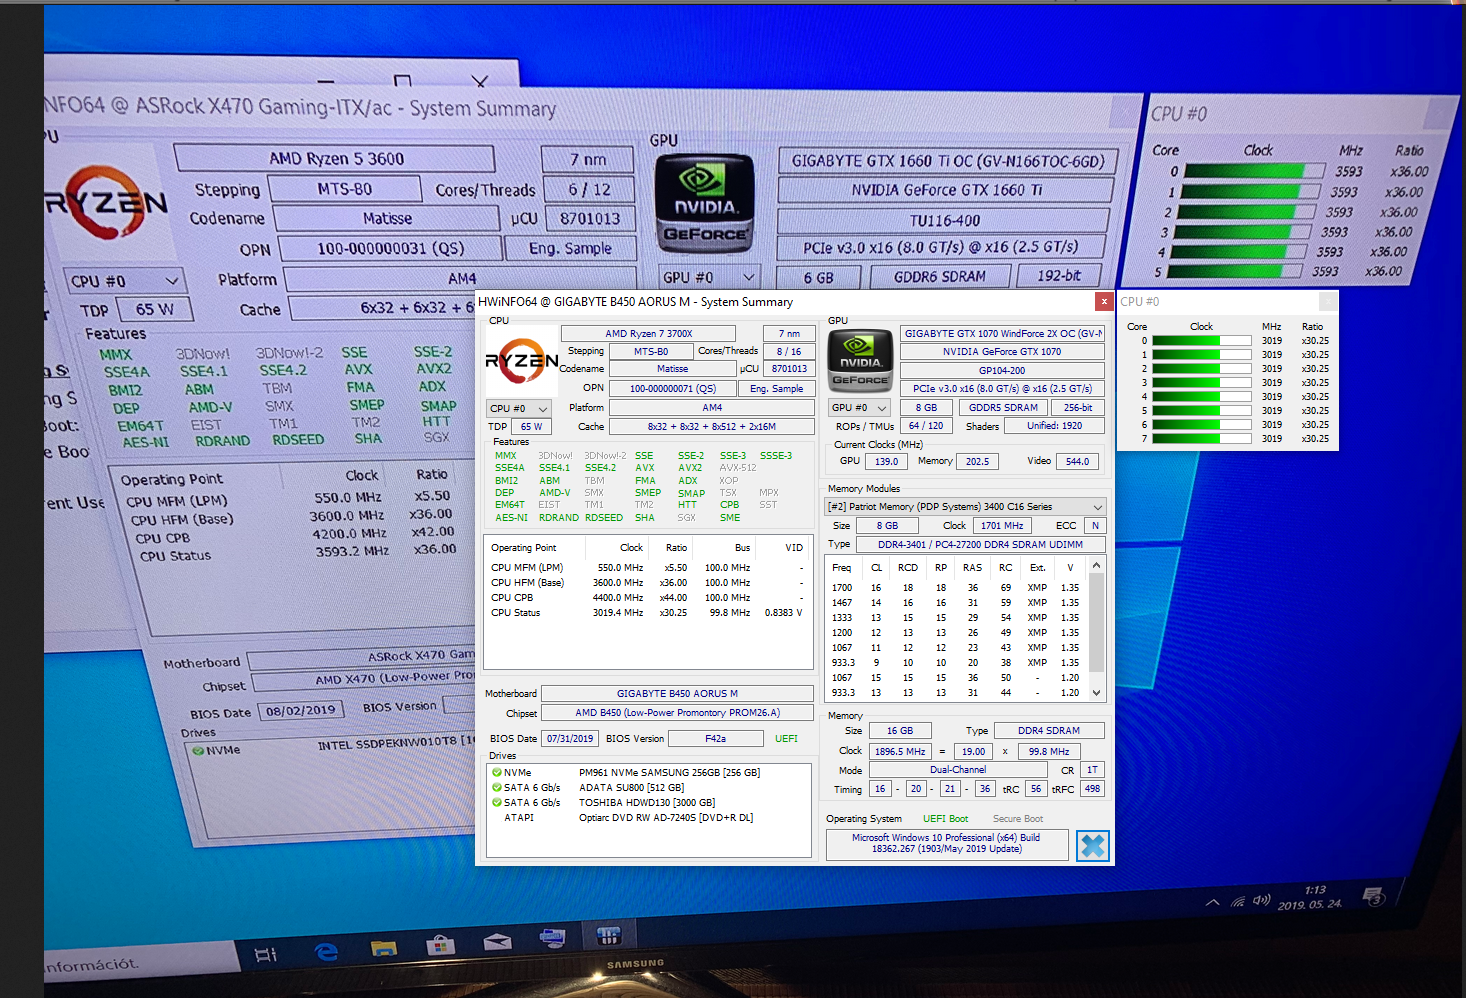
Task: Select the CPU CPB row showing 4400.0 MHz
Action: point(647,598)
